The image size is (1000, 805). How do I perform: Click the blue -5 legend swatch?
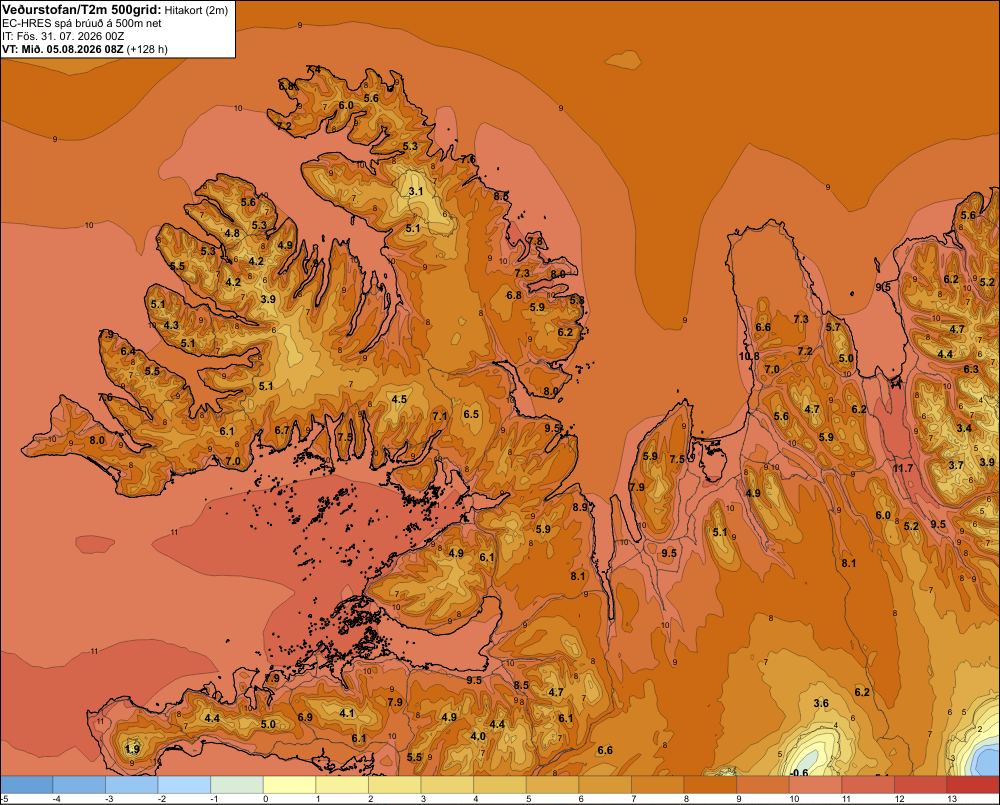(26, 785)
